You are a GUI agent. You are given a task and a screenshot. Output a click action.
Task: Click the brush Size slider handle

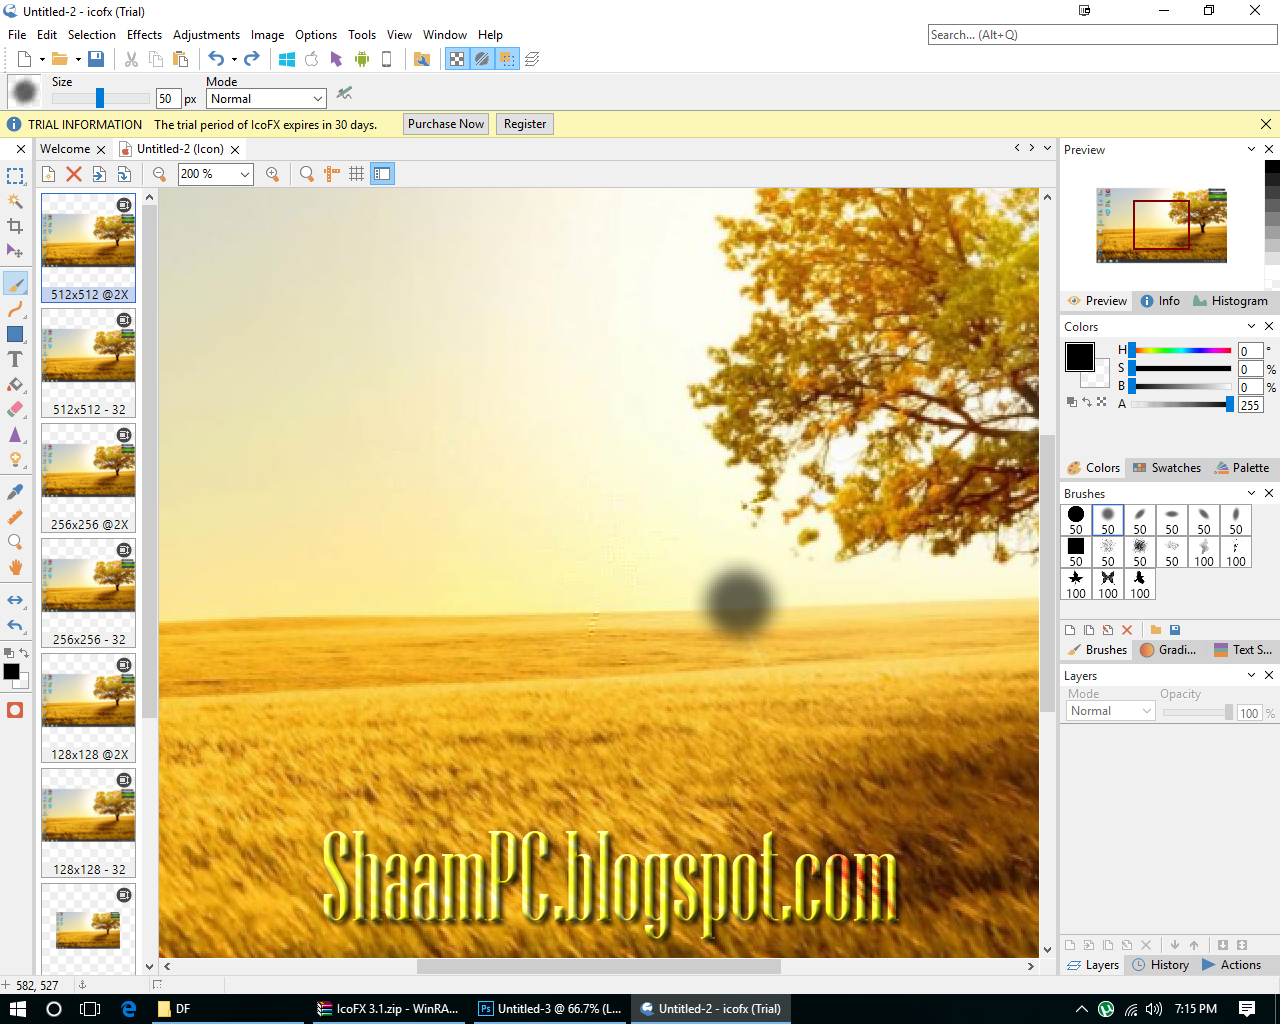tap(100, 98)
